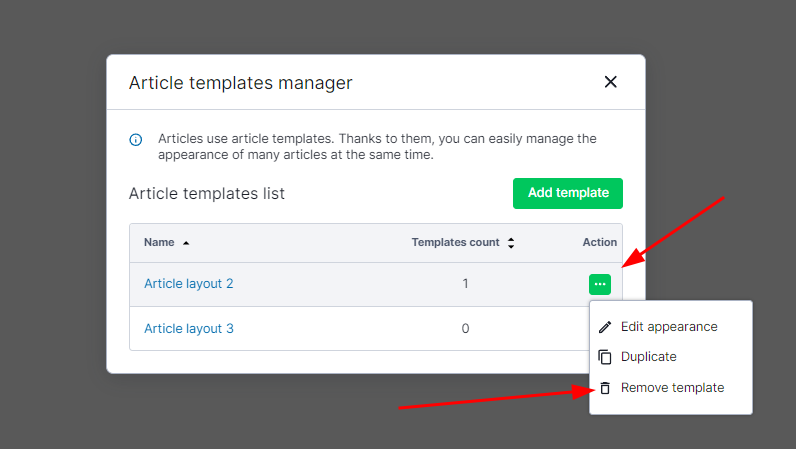Click the Name column header

[159, 242]
